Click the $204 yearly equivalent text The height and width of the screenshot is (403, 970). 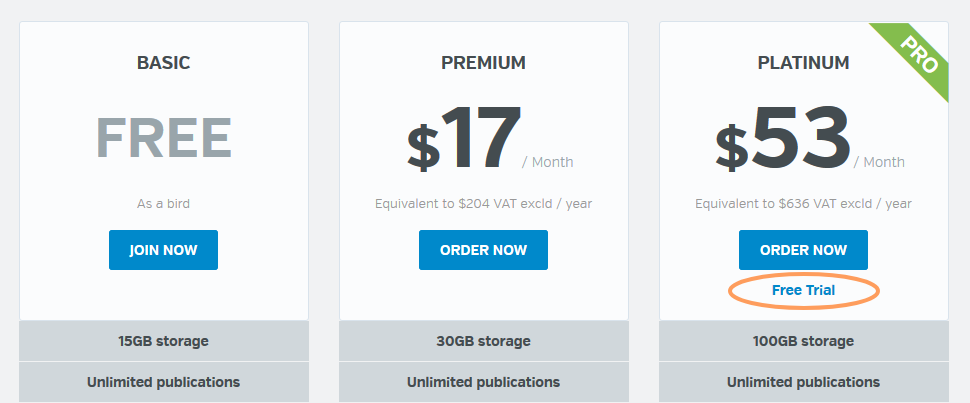tap(483, 204)
